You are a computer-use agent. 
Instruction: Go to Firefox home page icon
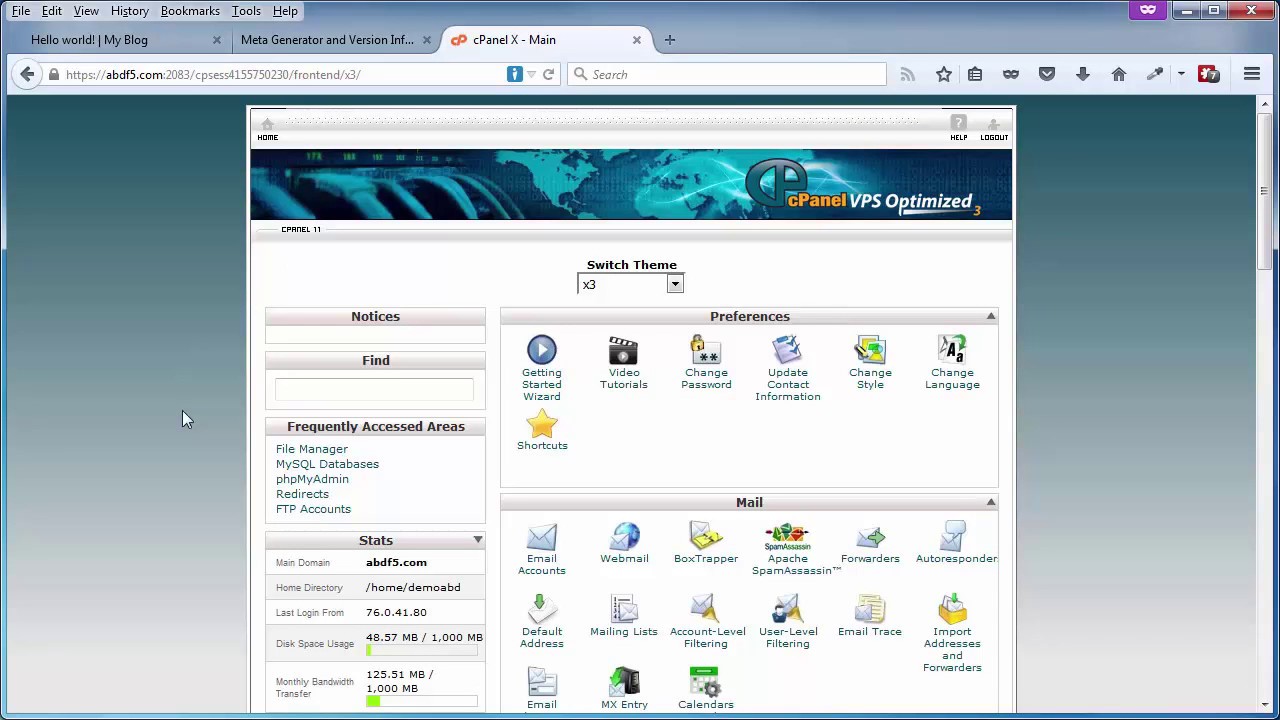(1119, 74)
